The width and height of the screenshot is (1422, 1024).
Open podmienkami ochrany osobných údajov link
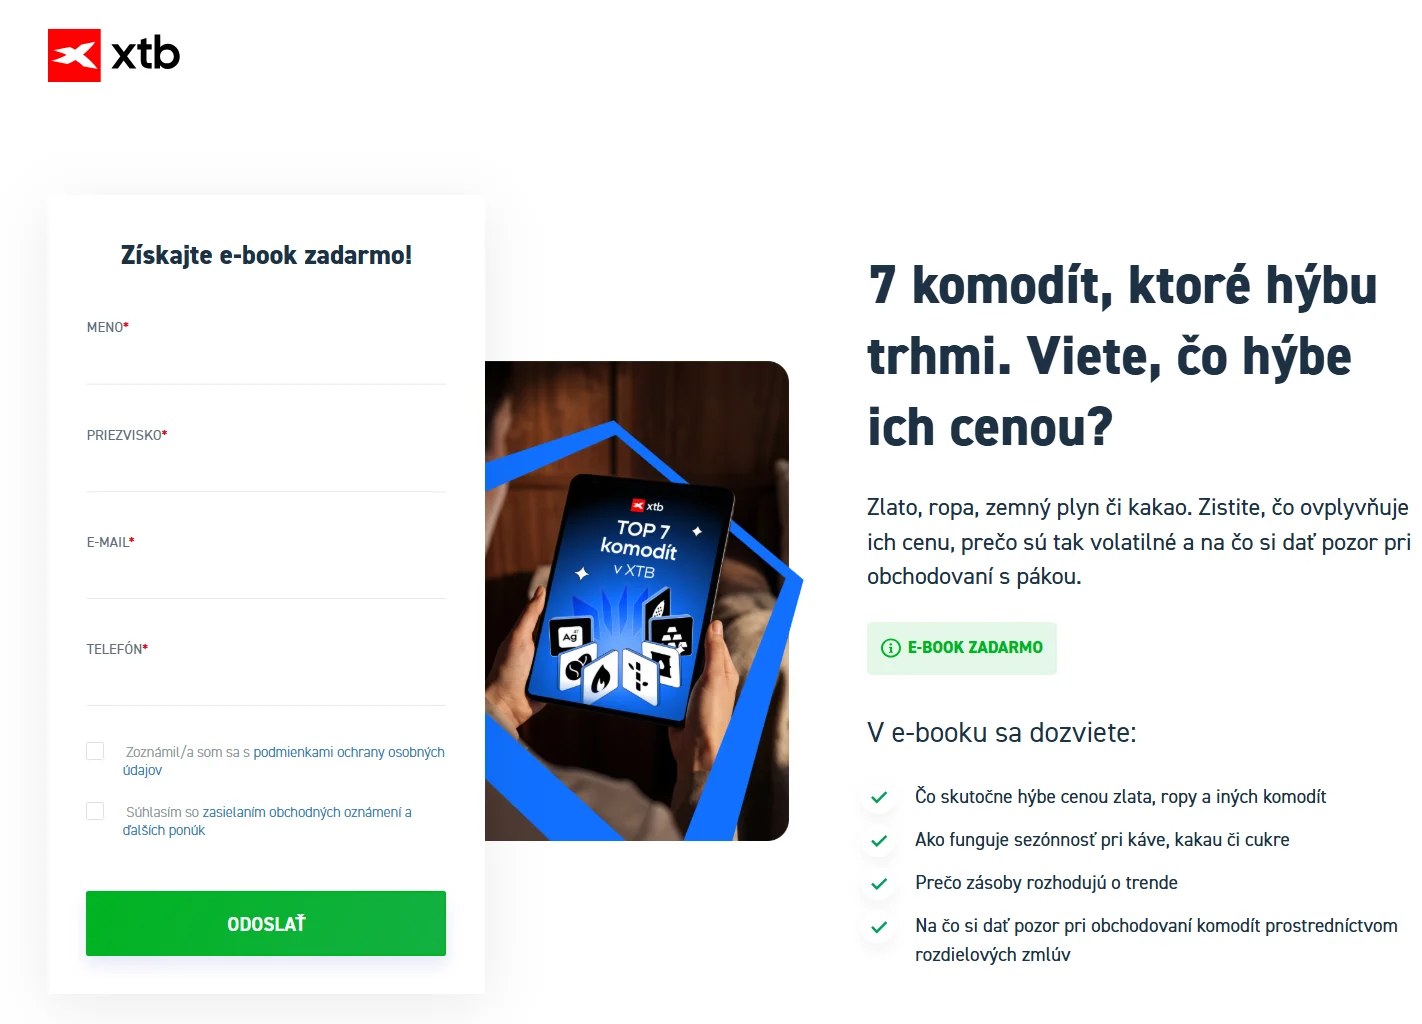[x=284, y=761]
